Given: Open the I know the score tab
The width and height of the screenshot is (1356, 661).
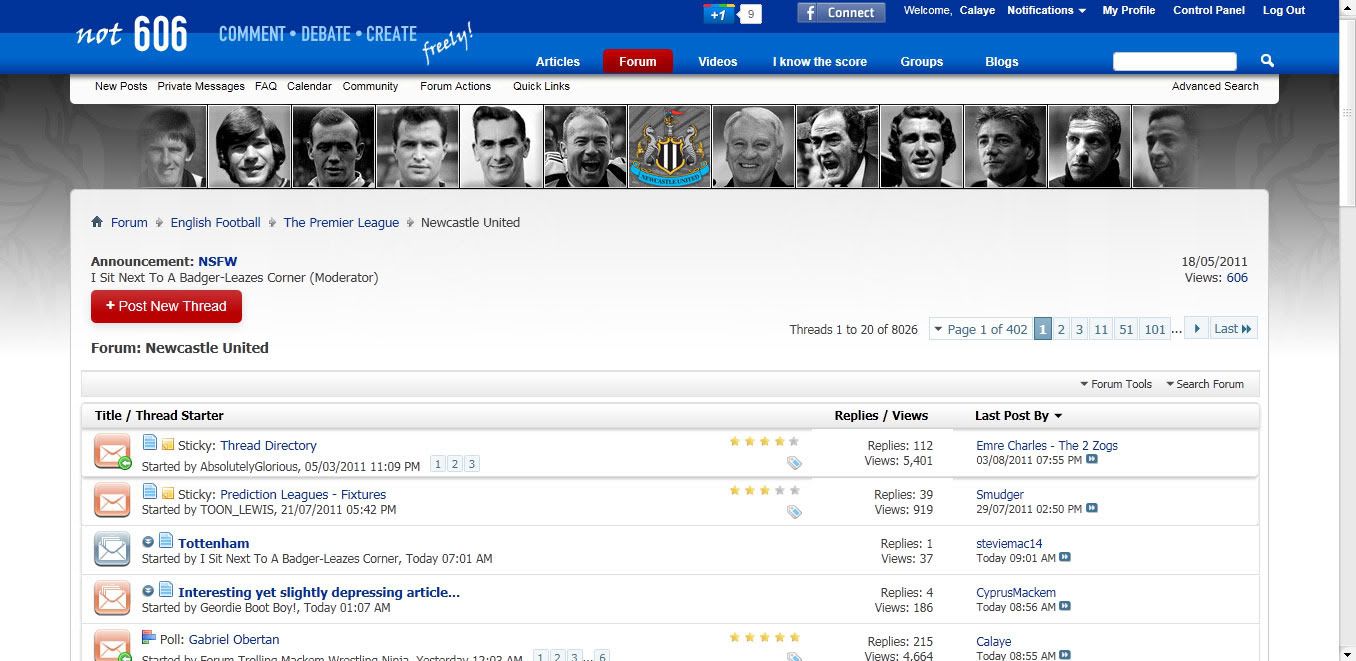Looking at the screenshot, I should click(820, 62).
